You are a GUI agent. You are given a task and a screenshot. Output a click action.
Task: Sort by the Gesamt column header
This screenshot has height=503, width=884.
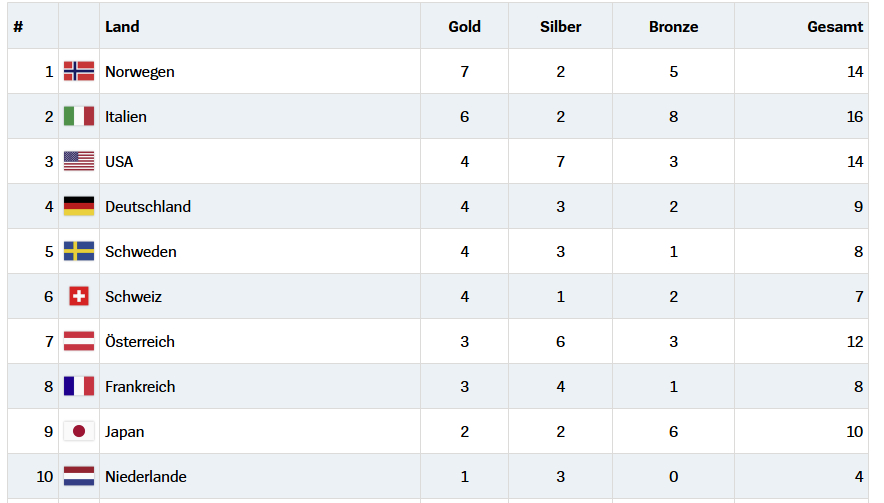pyautogui.click(x=834, y=27)
